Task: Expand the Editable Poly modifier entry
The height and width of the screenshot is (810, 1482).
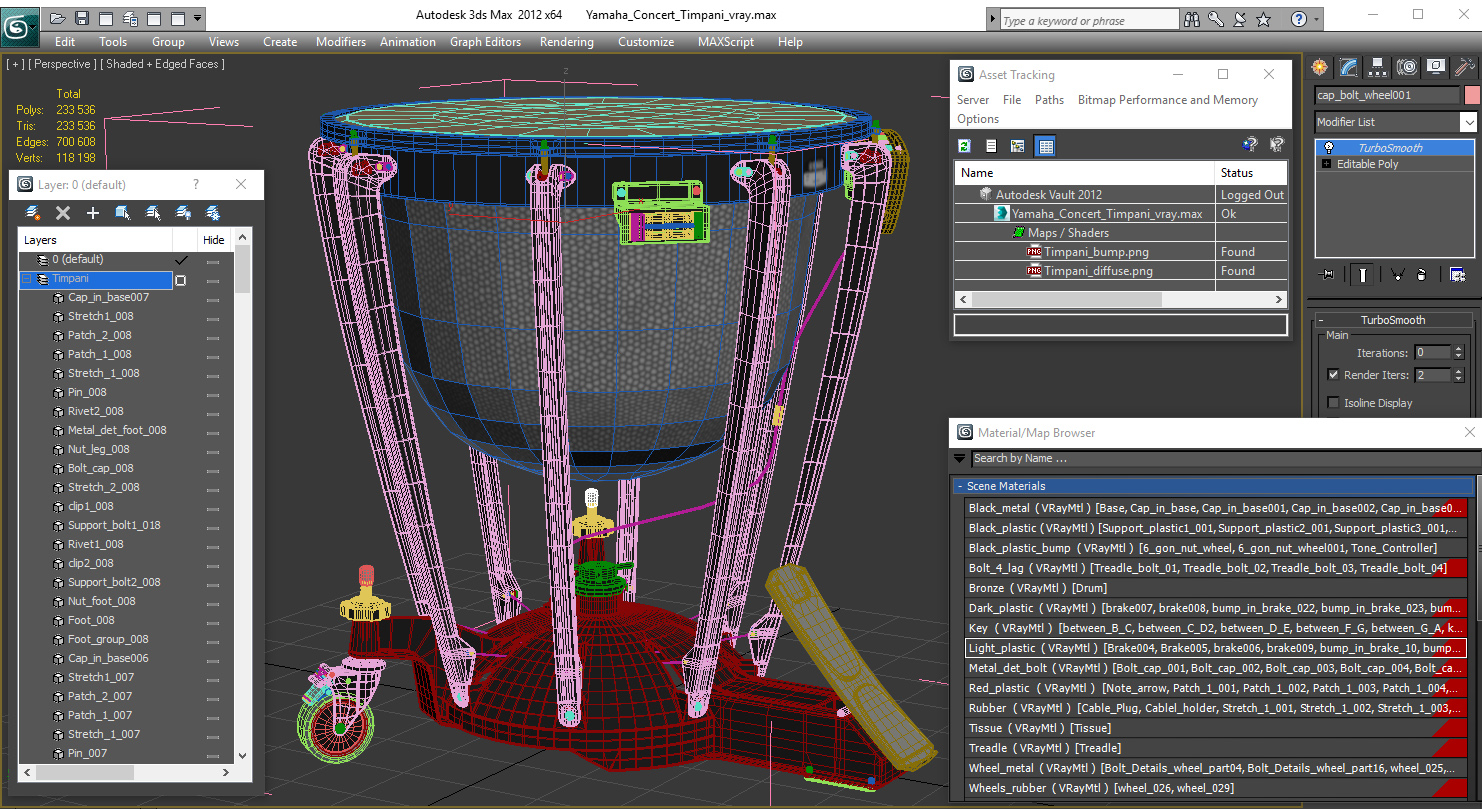Action: coord(1327,164)
